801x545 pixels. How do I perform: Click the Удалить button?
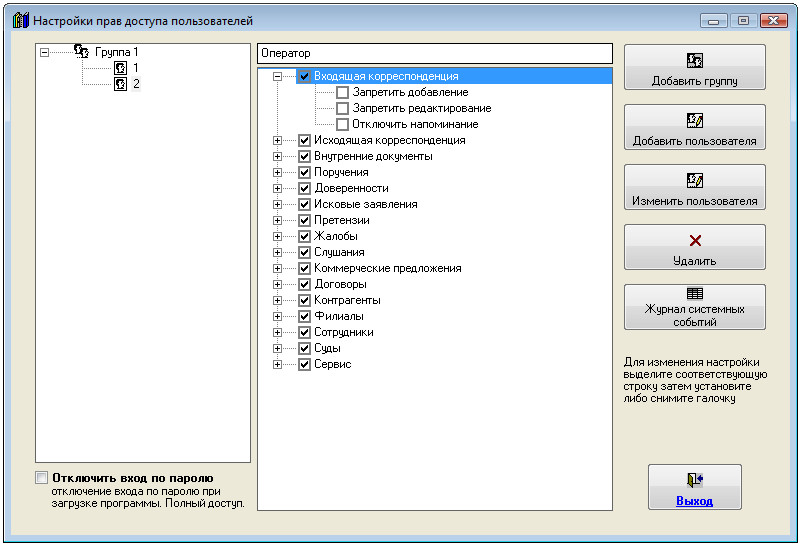pyautogui.click(x=695, y=247)
